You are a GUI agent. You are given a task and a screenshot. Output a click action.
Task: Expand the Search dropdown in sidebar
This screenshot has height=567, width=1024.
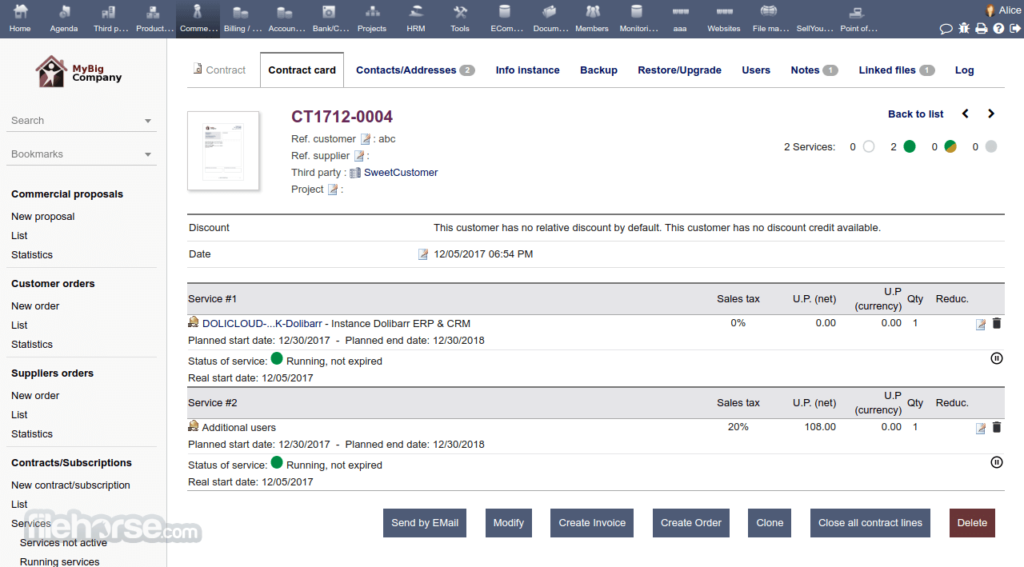point(148,121)
